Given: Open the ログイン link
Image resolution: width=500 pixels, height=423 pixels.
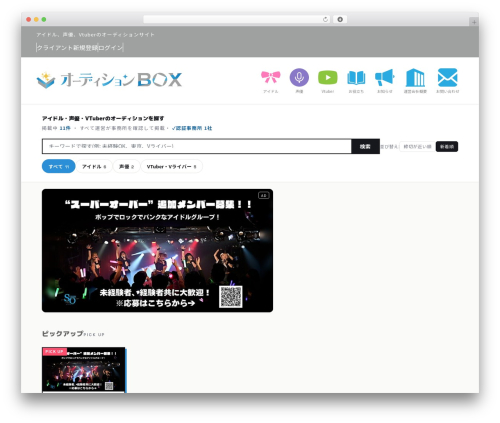Looking at the screenshot, I should [111, 48].
